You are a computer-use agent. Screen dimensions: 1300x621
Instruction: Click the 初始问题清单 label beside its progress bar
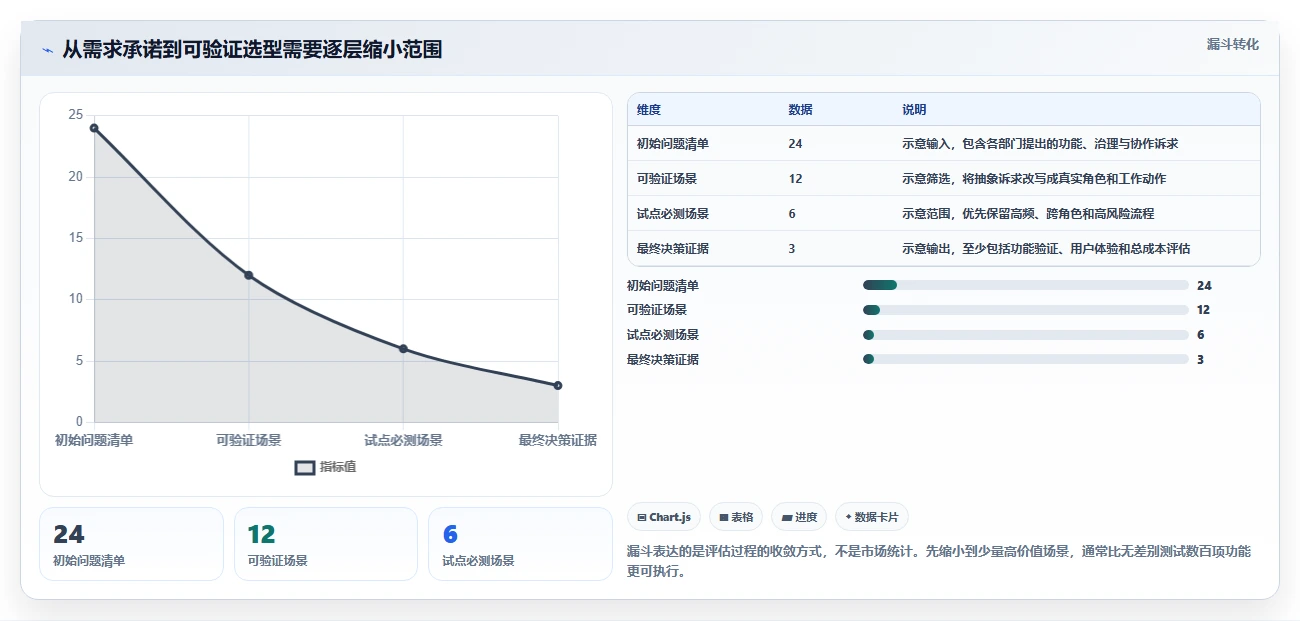click(x=663, y=285)
